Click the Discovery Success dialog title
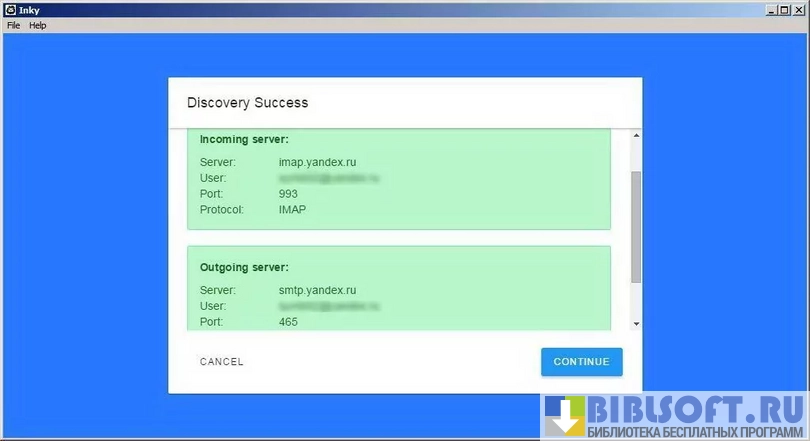Image resolution: width=810 pixels, height=441 pixels. [247, 102]
